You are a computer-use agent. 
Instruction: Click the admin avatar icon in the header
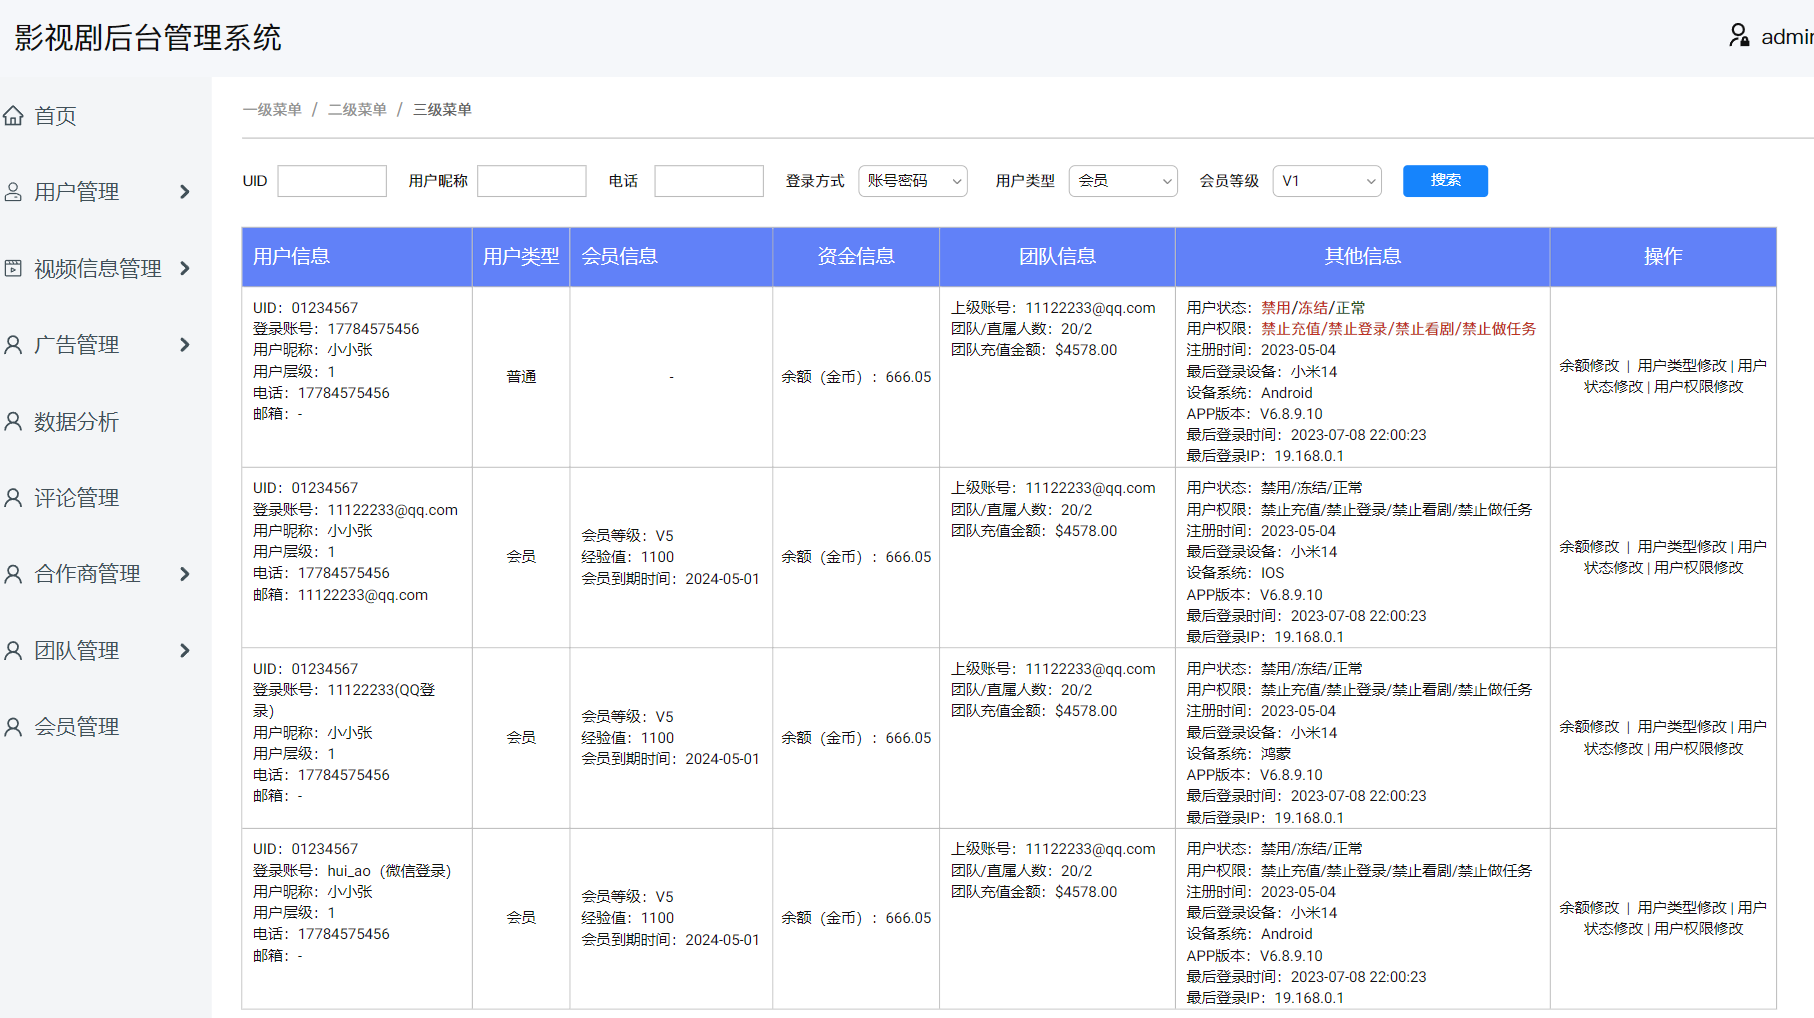(1739, 36)
